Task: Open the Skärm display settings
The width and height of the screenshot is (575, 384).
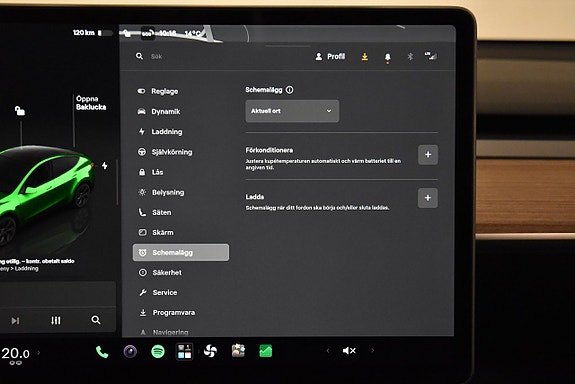Action: pyautogui.click(x=155, y=232)
